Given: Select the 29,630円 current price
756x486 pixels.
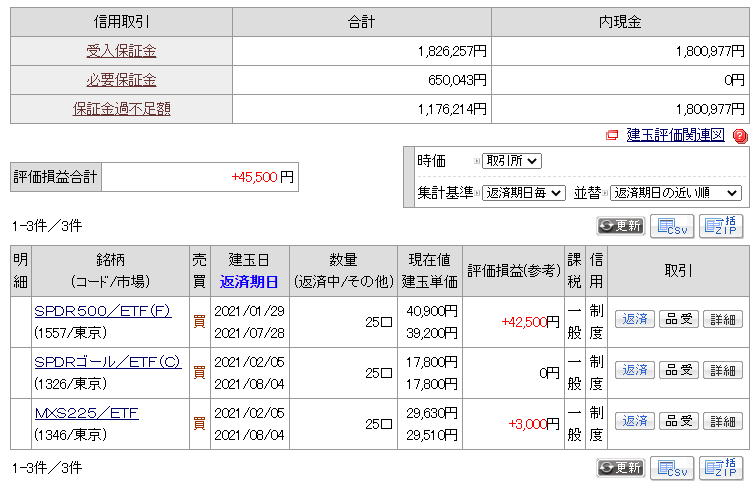Looking at the screenshot, I should [x=432, y=413].
